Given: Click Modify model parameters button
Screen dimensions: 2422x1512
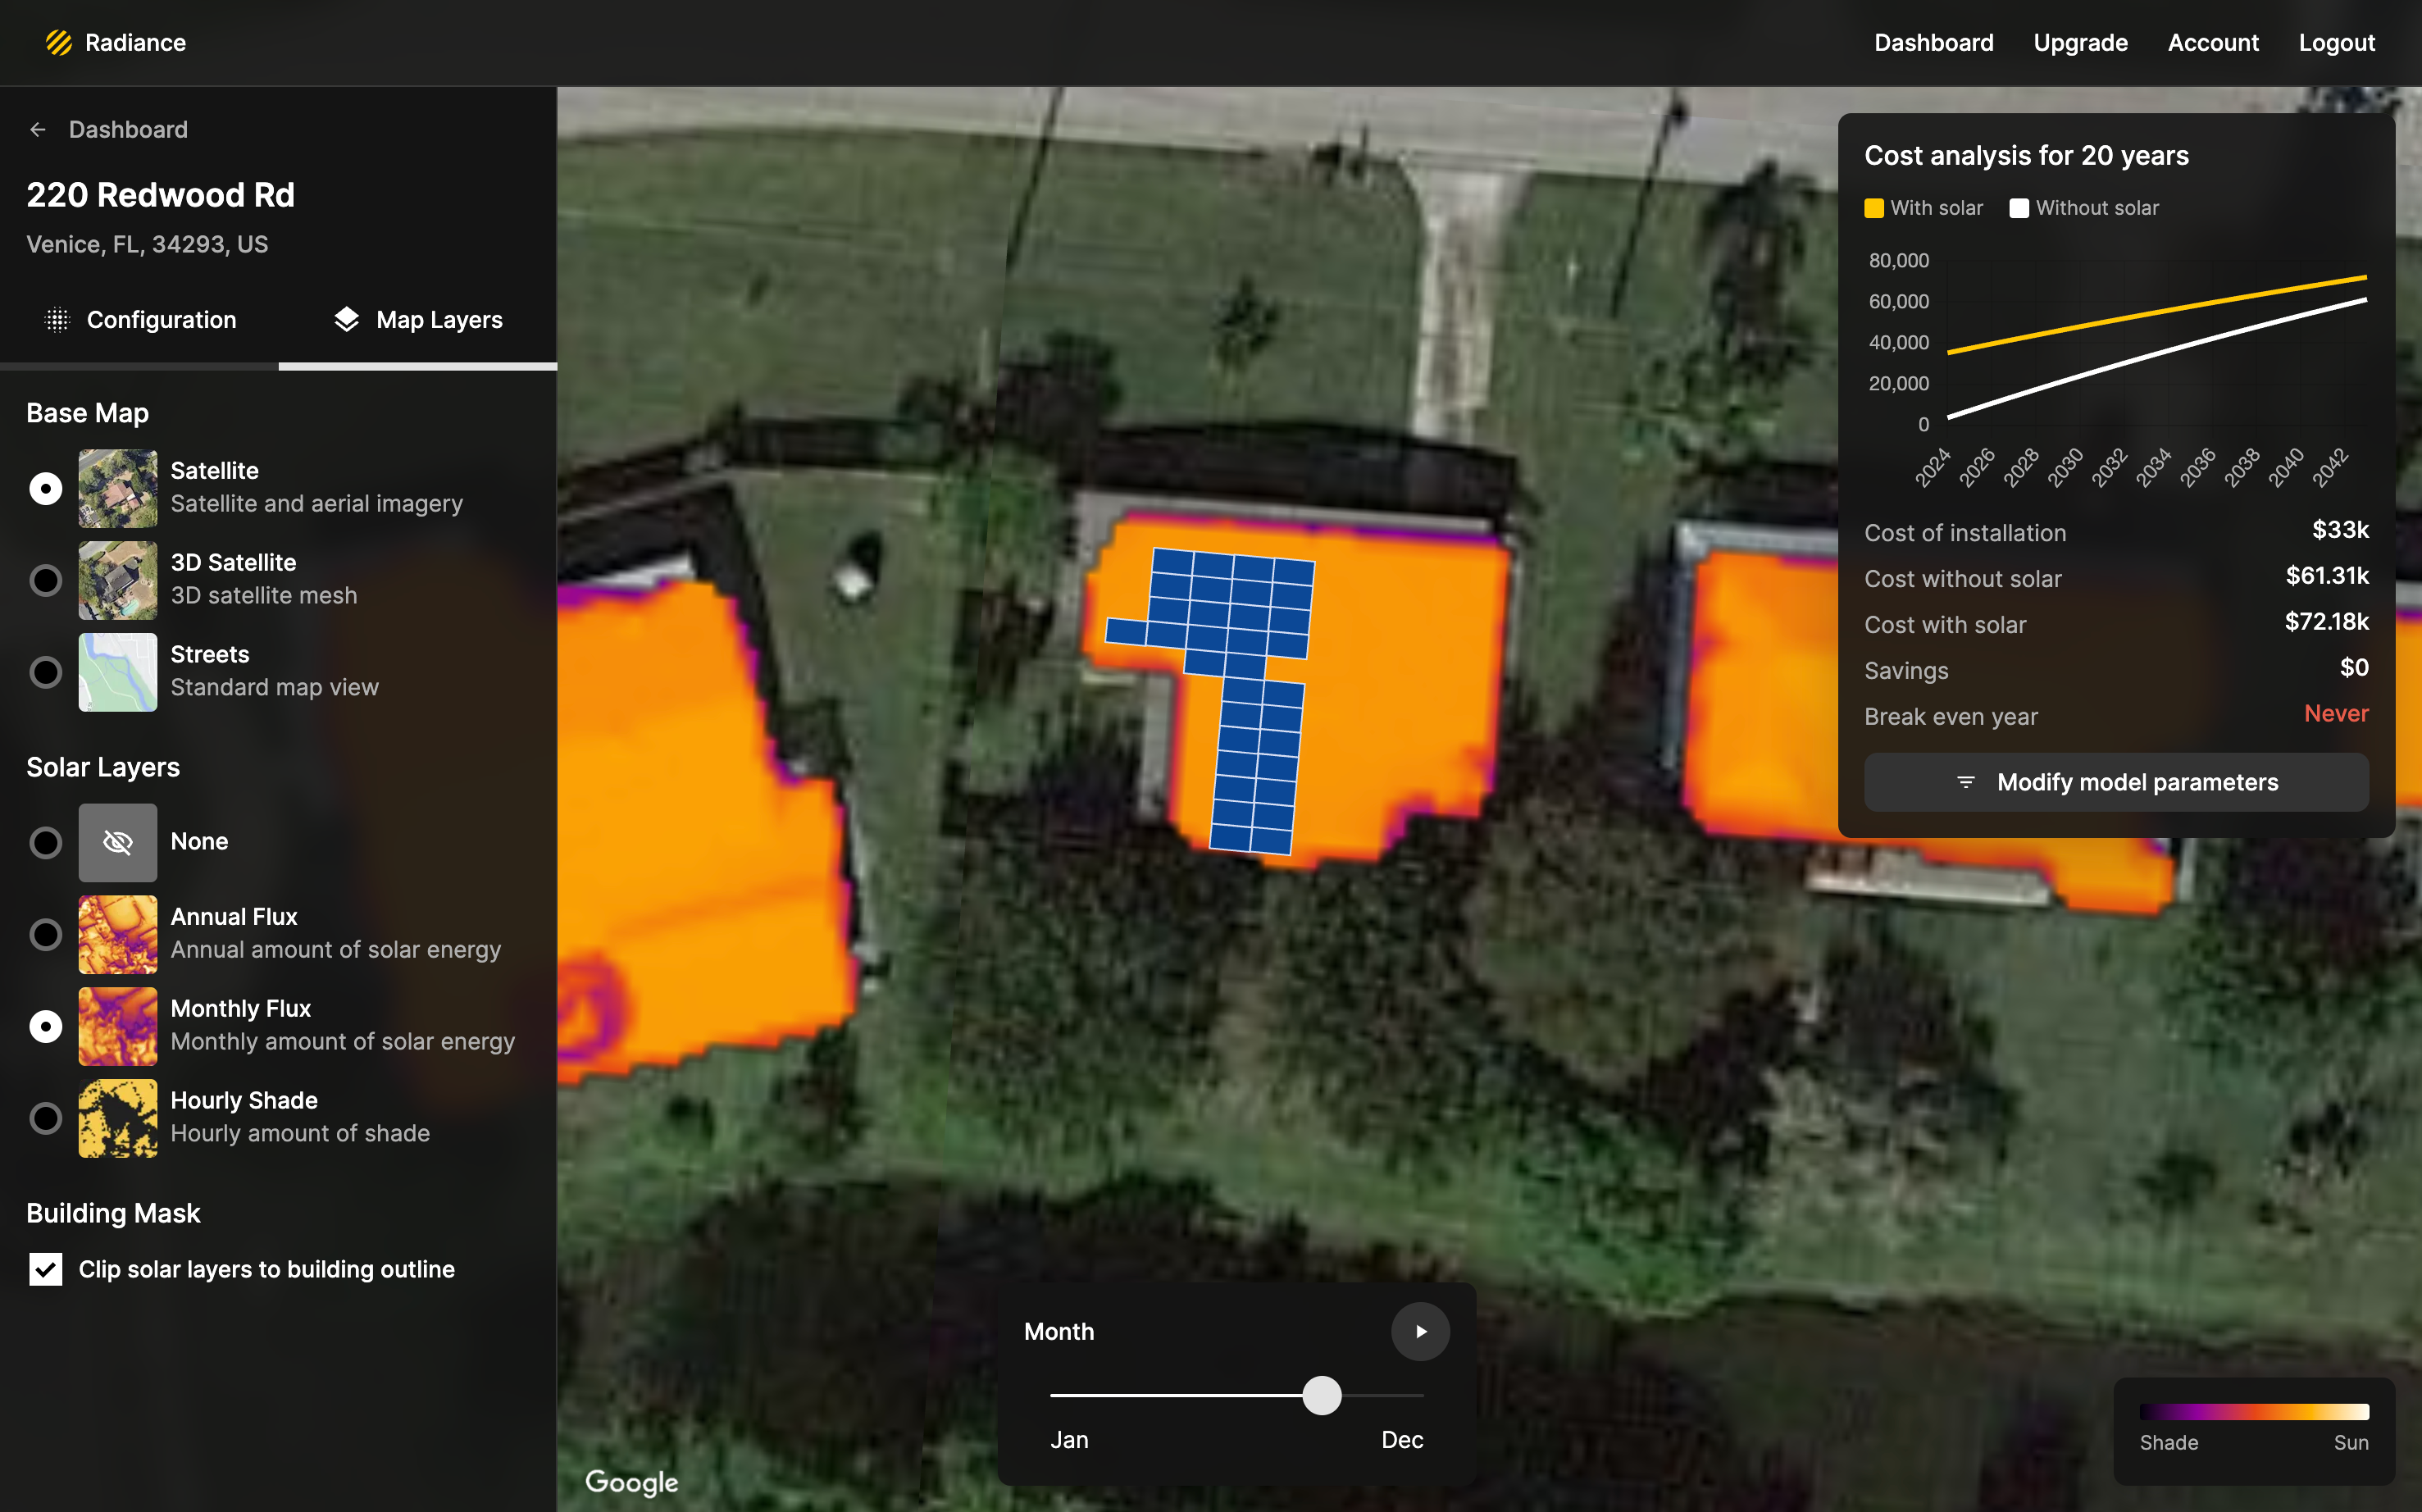Looking at the screenshot, I should (x=2116, y=782).
